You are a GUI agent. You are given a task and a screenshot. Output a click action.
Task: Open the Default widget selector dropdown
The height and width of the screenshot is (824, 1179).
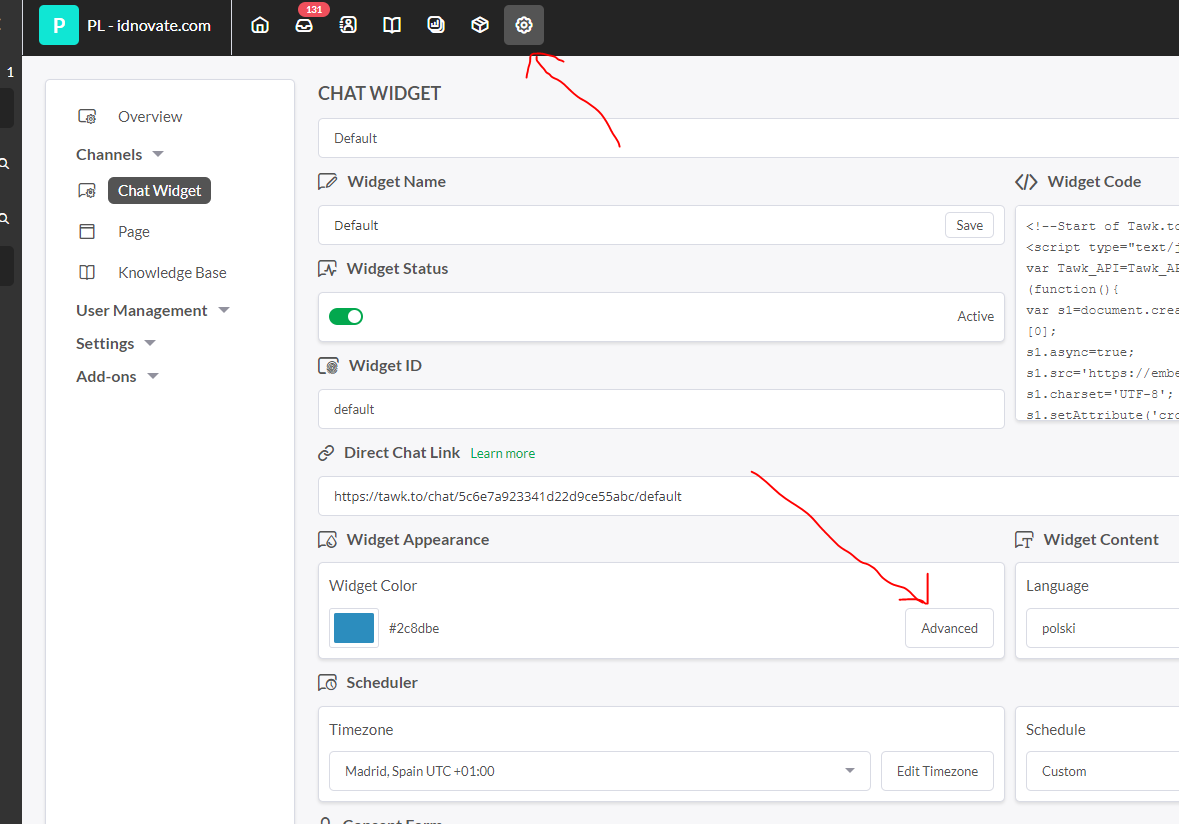tap(748, 138)
